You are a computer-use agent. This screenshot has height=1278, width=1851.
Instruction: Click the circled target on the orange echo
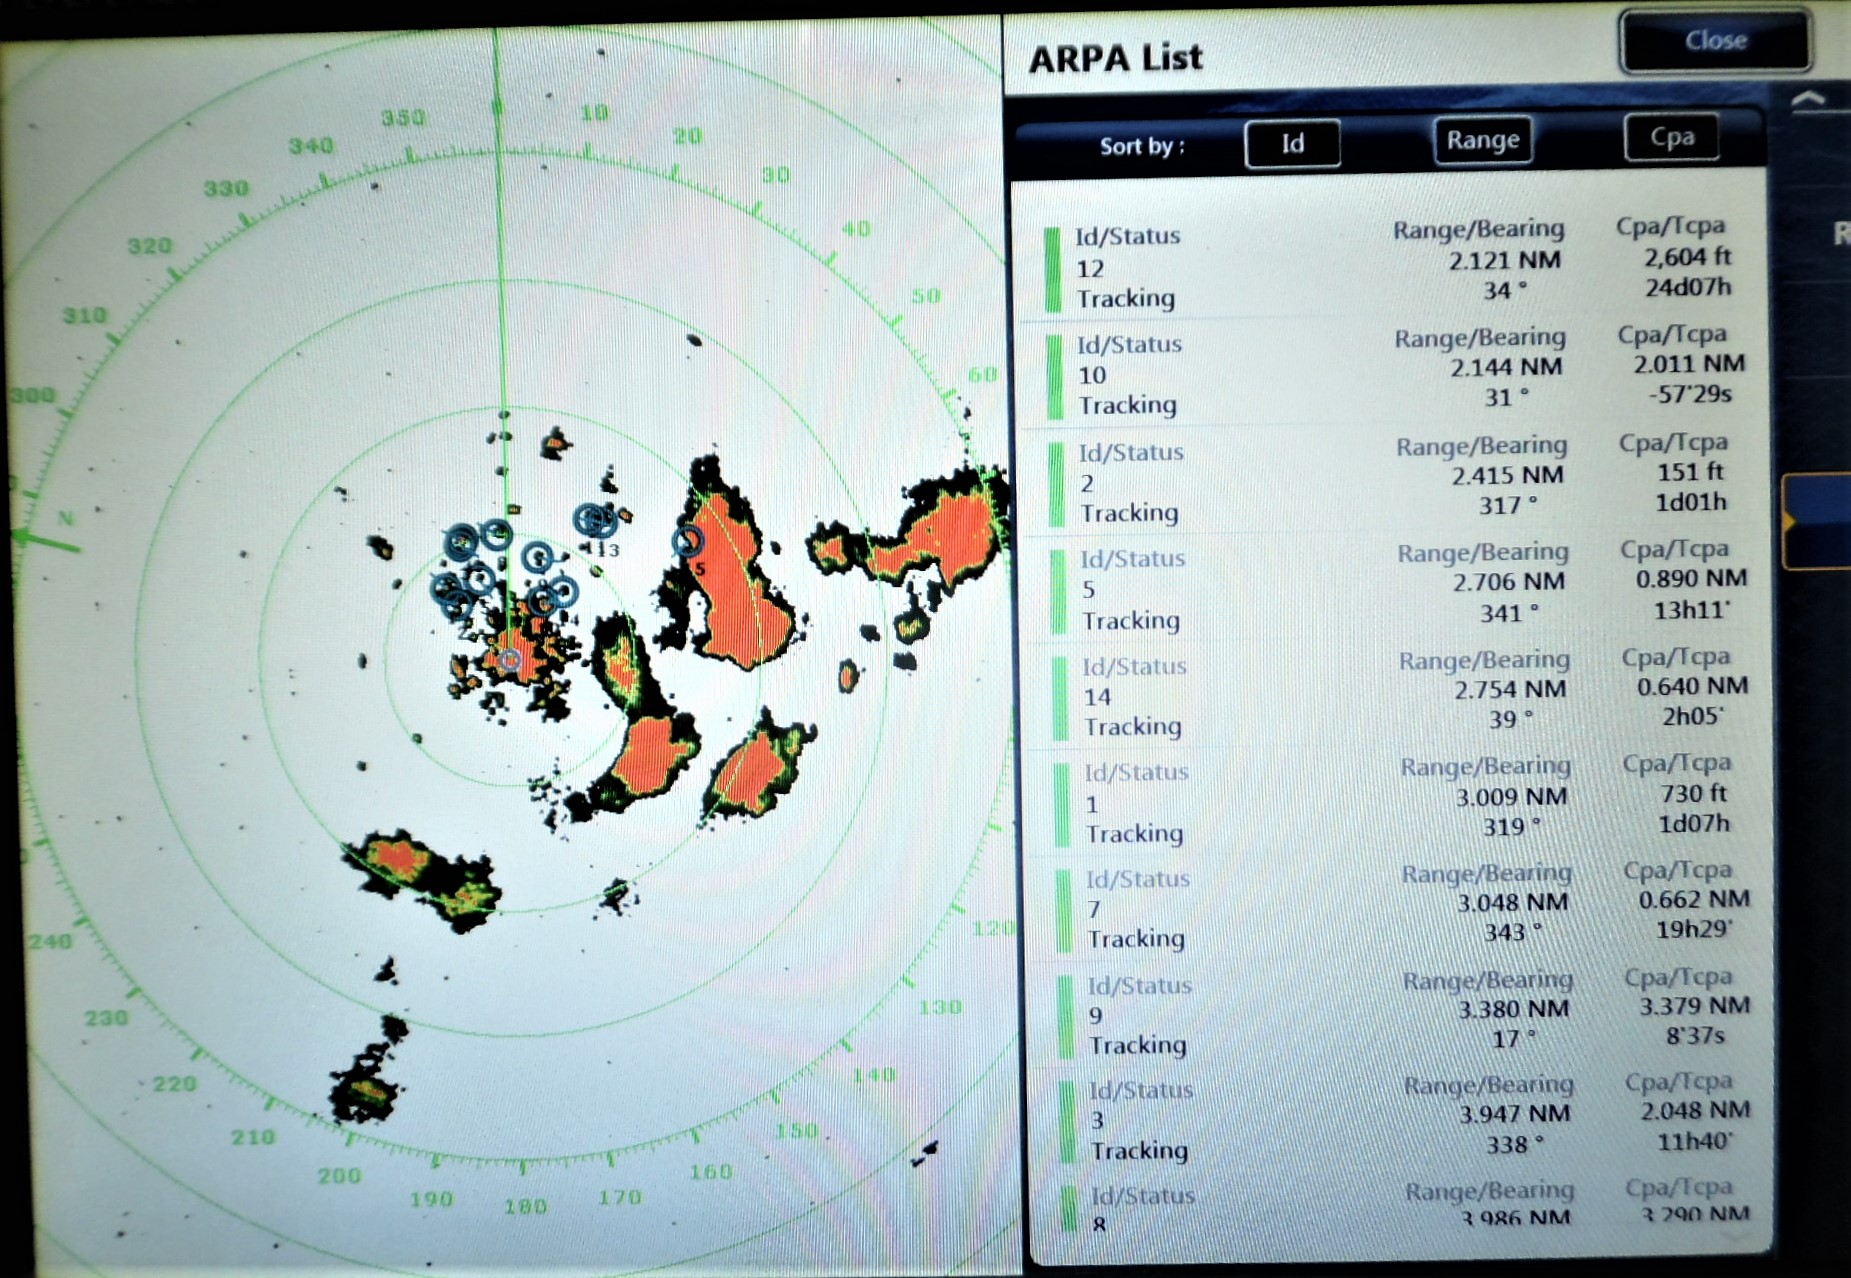click(x=510, y=658)
